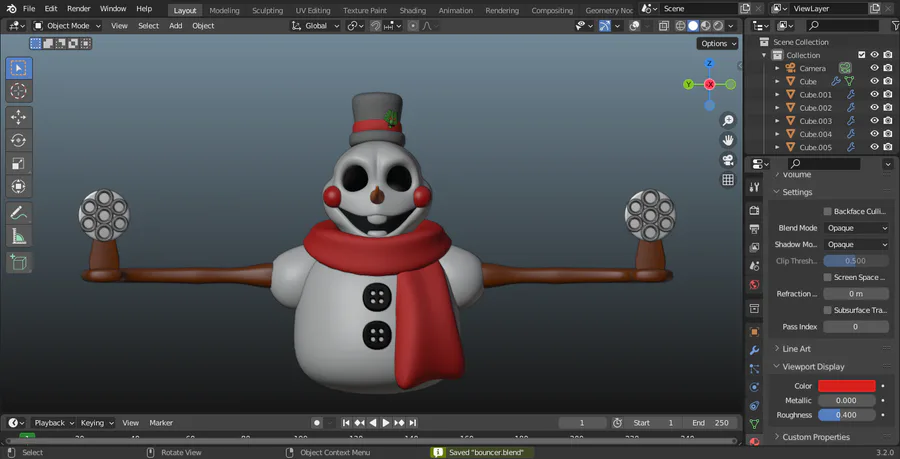This screenshot has height=459, width=900.
Task: Enable Backface Culling checkbox
Action: (x=827, y=212)
